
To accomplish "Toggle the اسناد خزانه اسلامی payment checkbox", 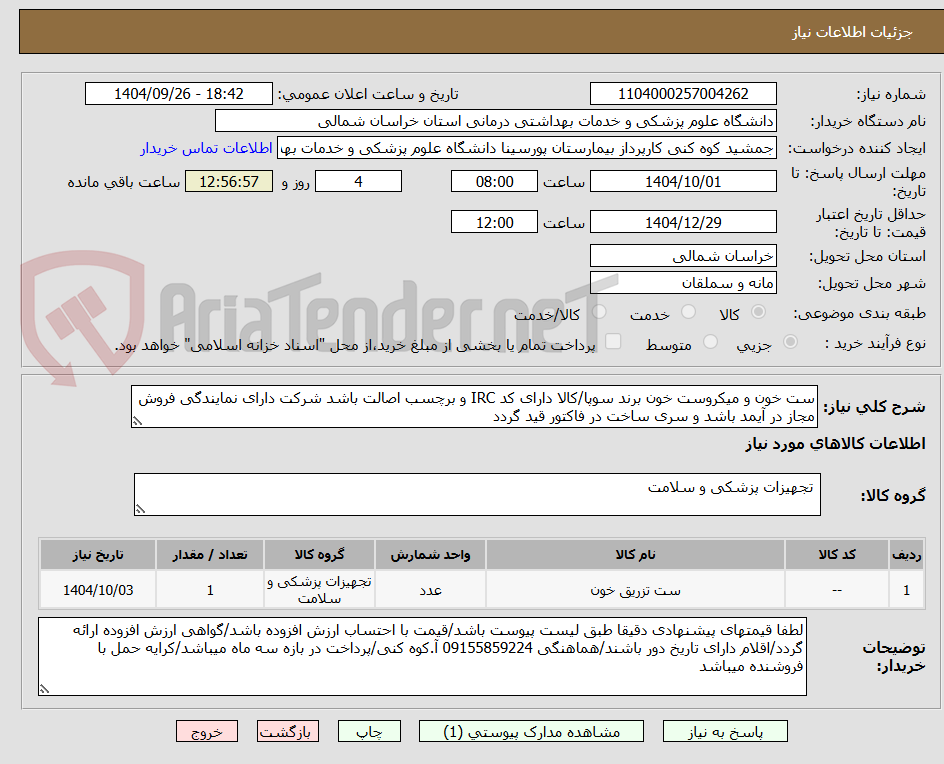I will point(613,341).
